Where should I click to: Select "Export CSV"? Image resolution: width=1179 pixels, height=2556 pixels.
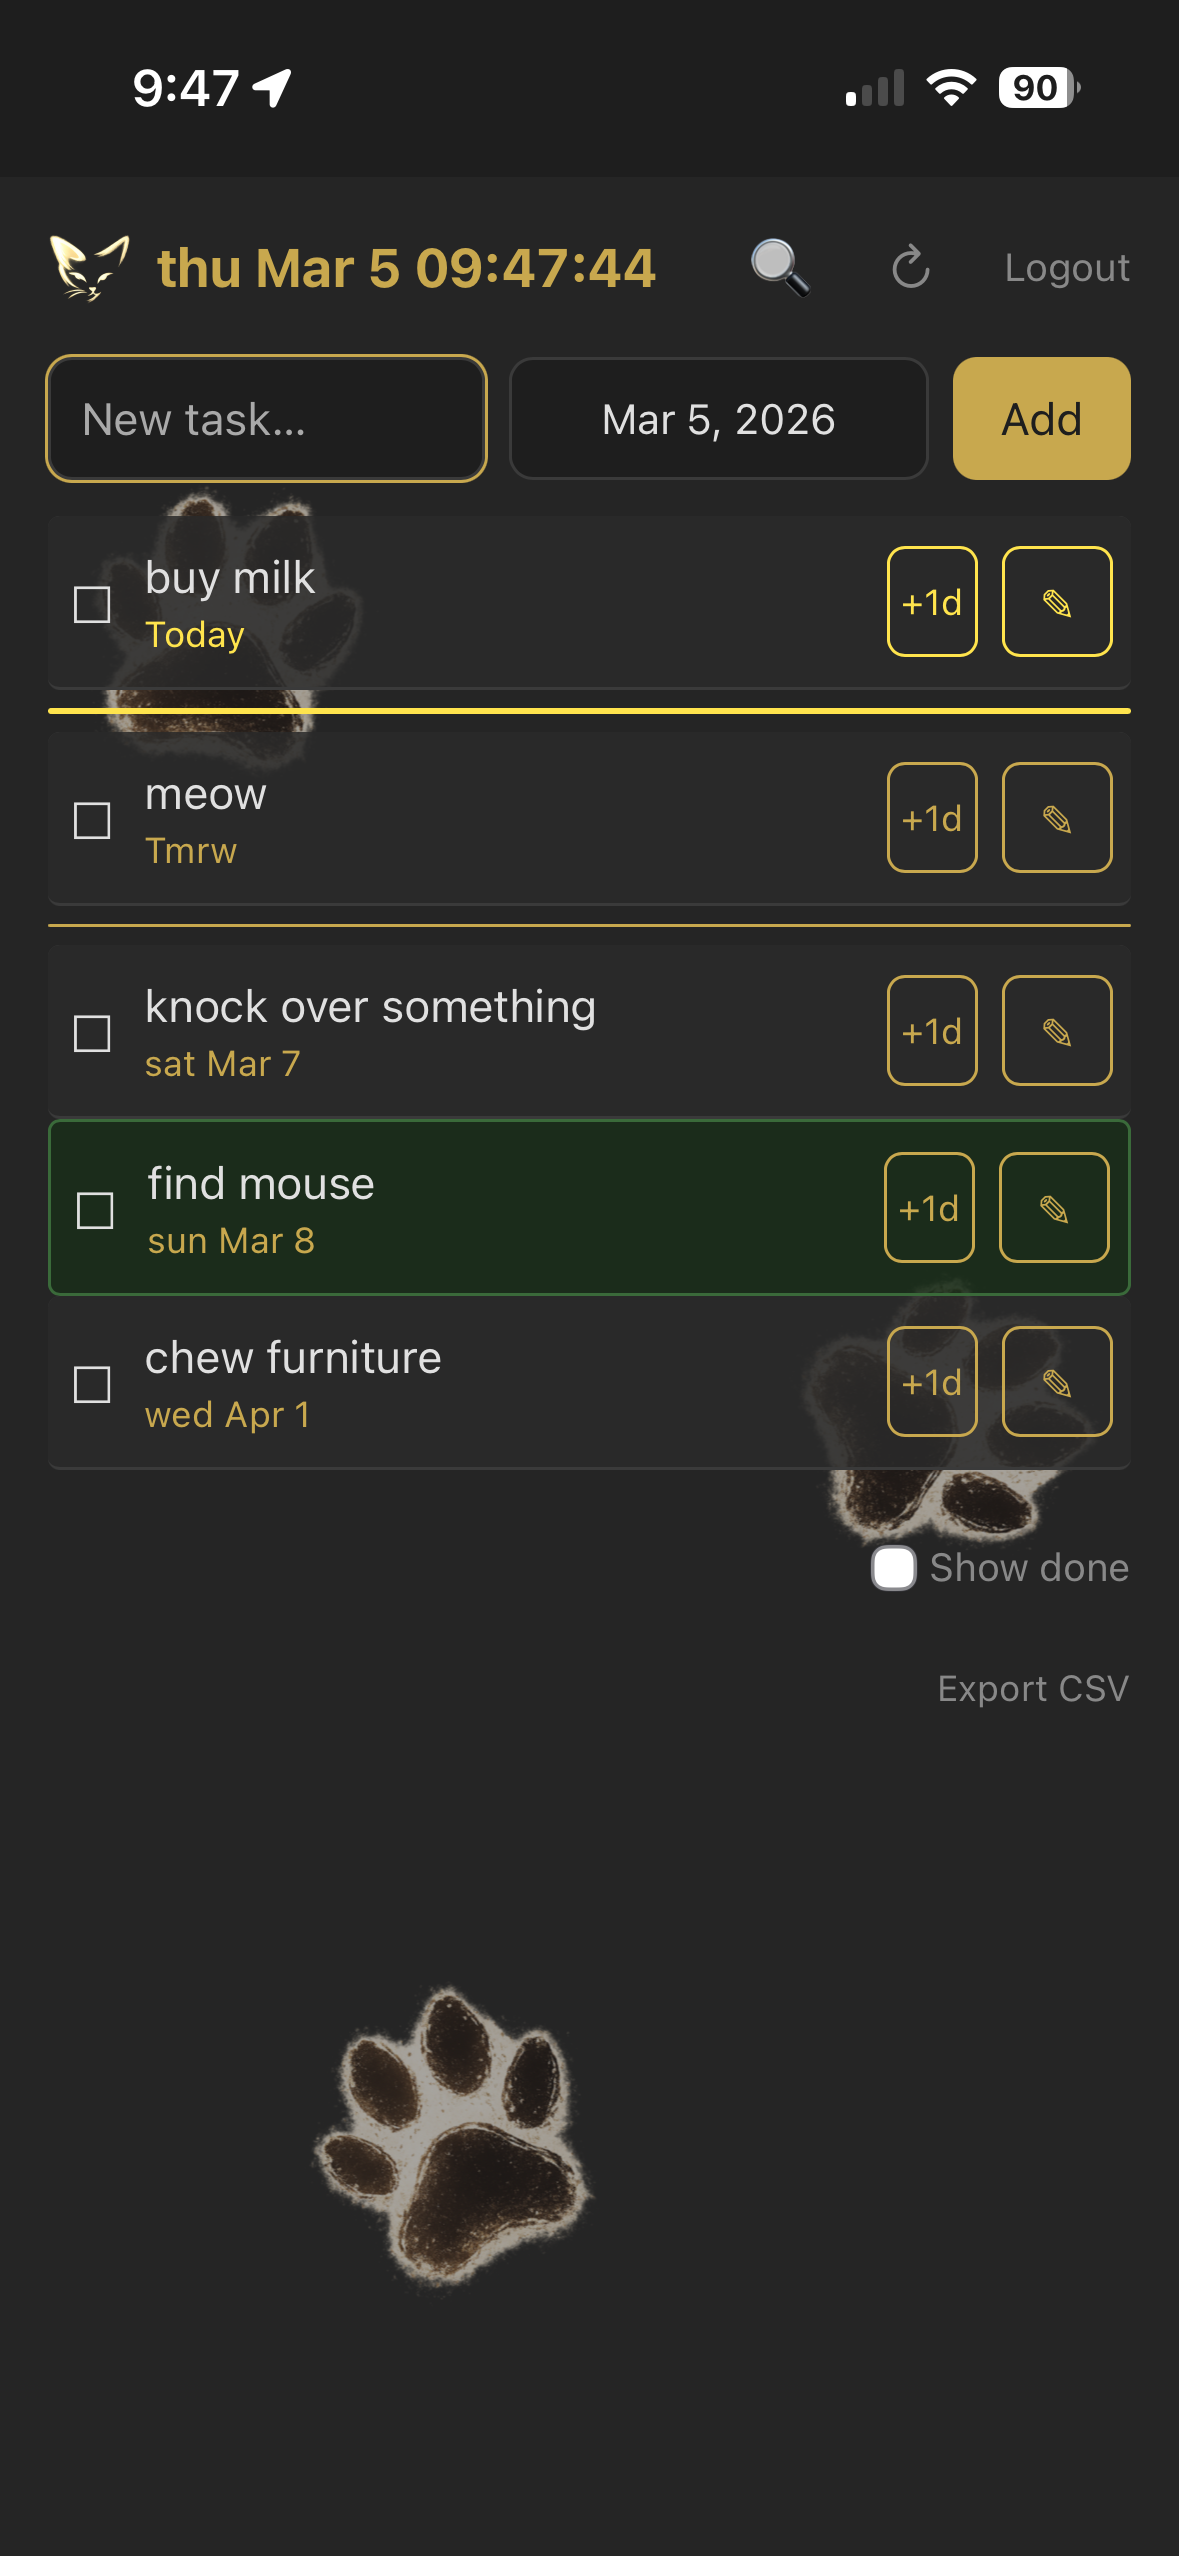pyautogui.click(x=1033, y=1688)
